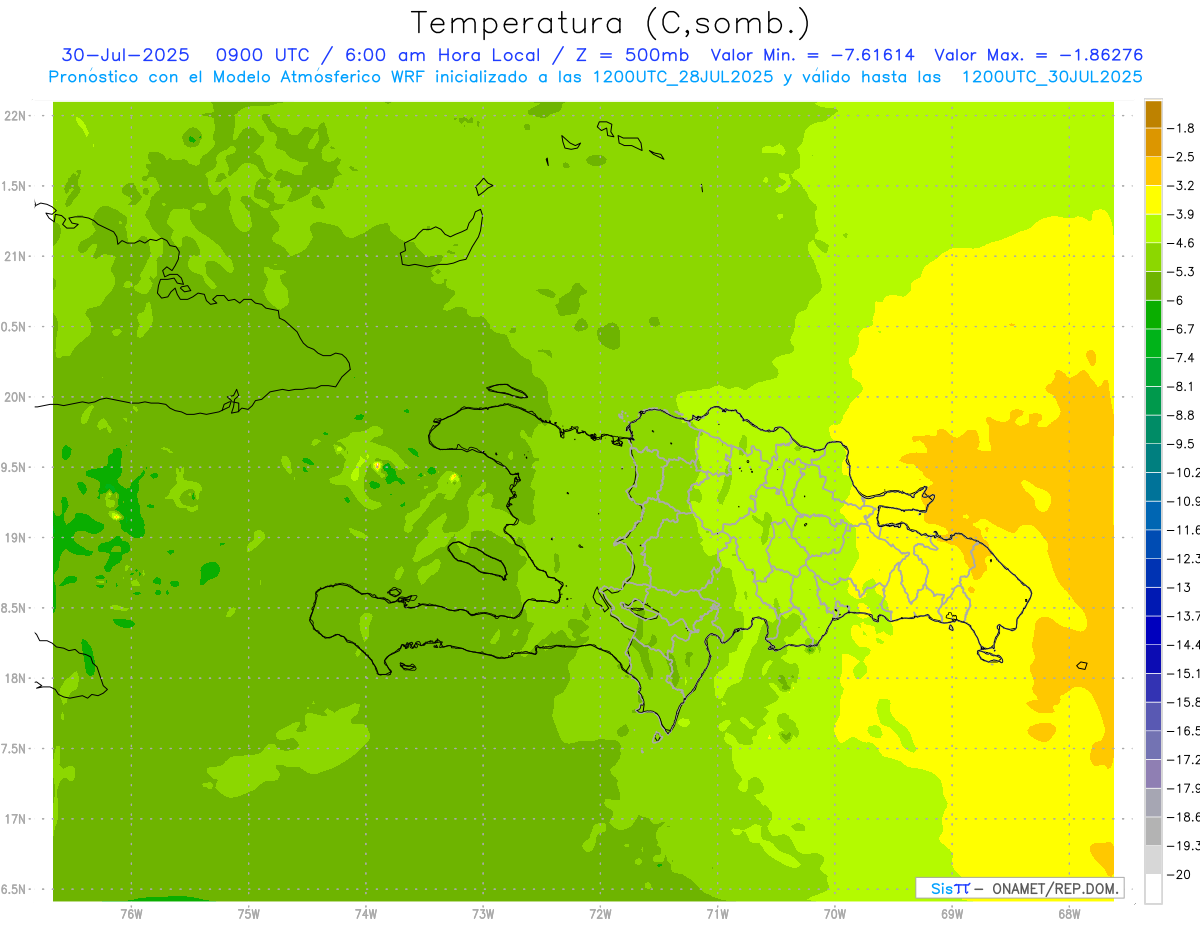Click the 75W longitude axis label
The height and width of the screenshot is (927, 1200).
pos(249,913)
